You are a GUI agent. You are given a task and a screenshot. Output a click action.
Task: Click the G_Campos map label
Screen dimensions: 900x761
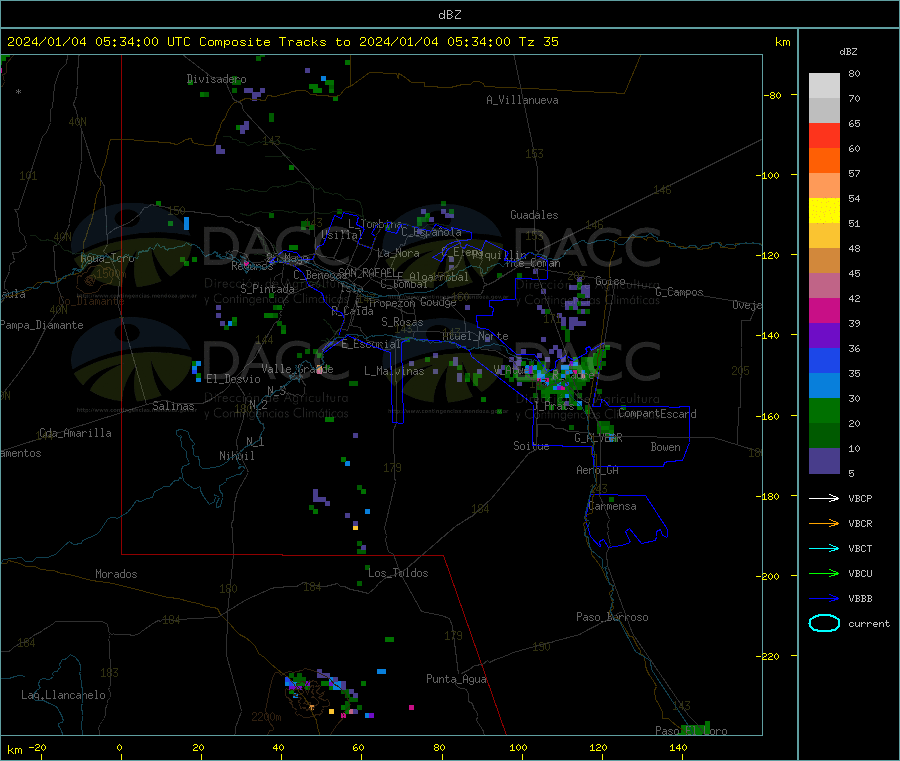click(679, 292)
